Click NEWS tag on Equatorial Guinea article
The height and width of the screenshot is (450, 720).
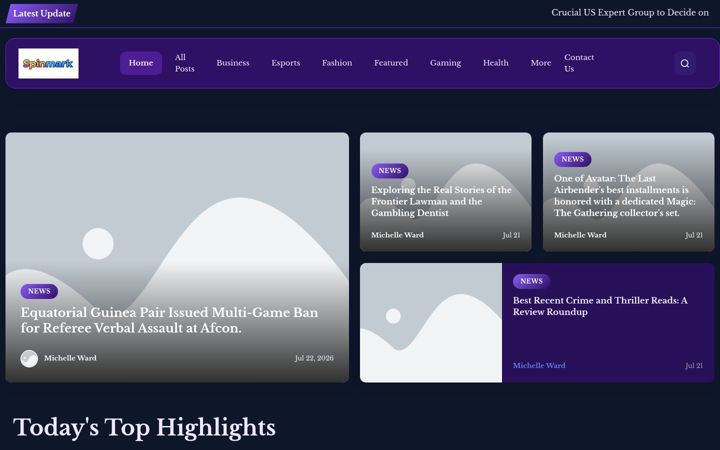39,291
